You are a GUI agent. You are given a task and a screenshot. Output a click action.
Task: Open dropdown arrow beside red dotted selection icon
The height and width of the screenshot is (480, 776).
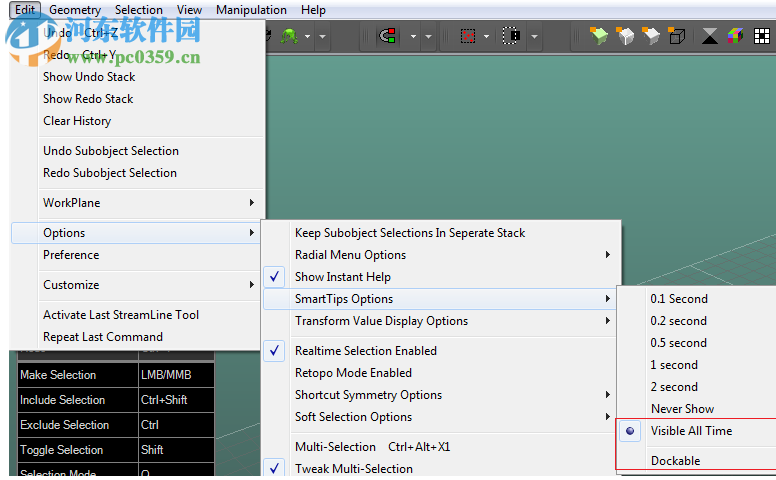coord(486,37)
